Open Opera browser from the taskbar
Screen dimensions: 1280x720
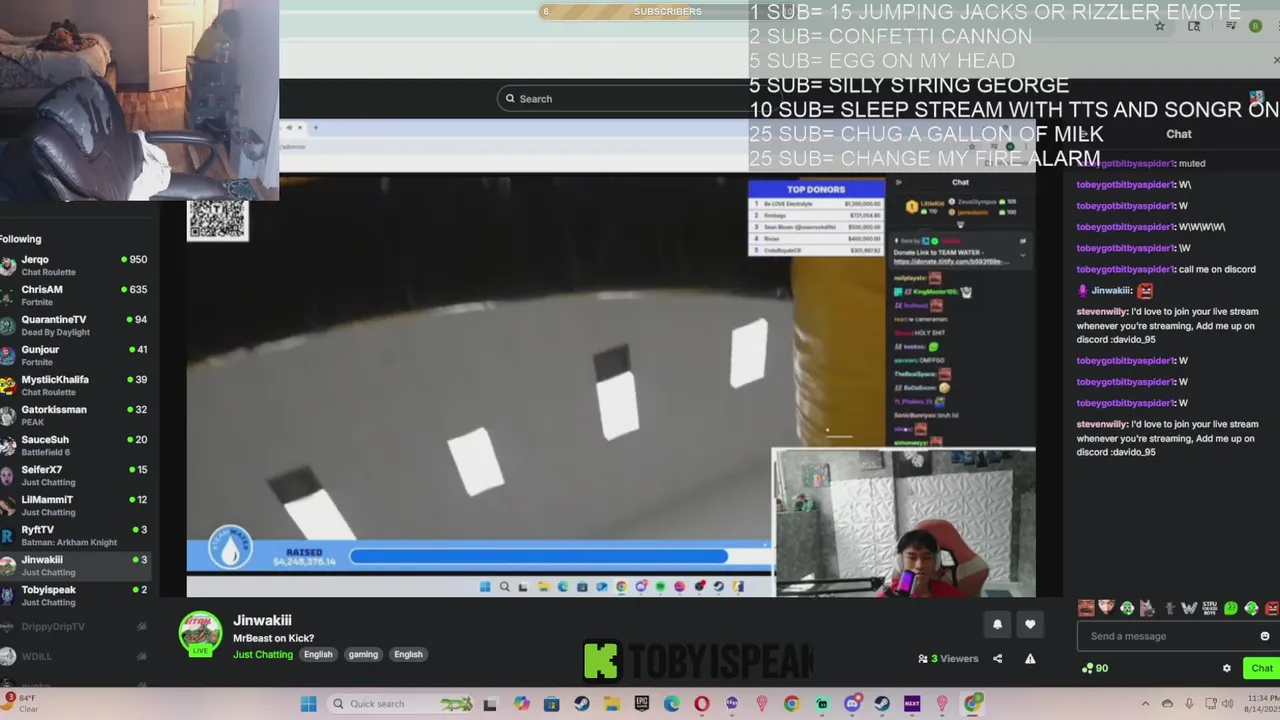701,704
